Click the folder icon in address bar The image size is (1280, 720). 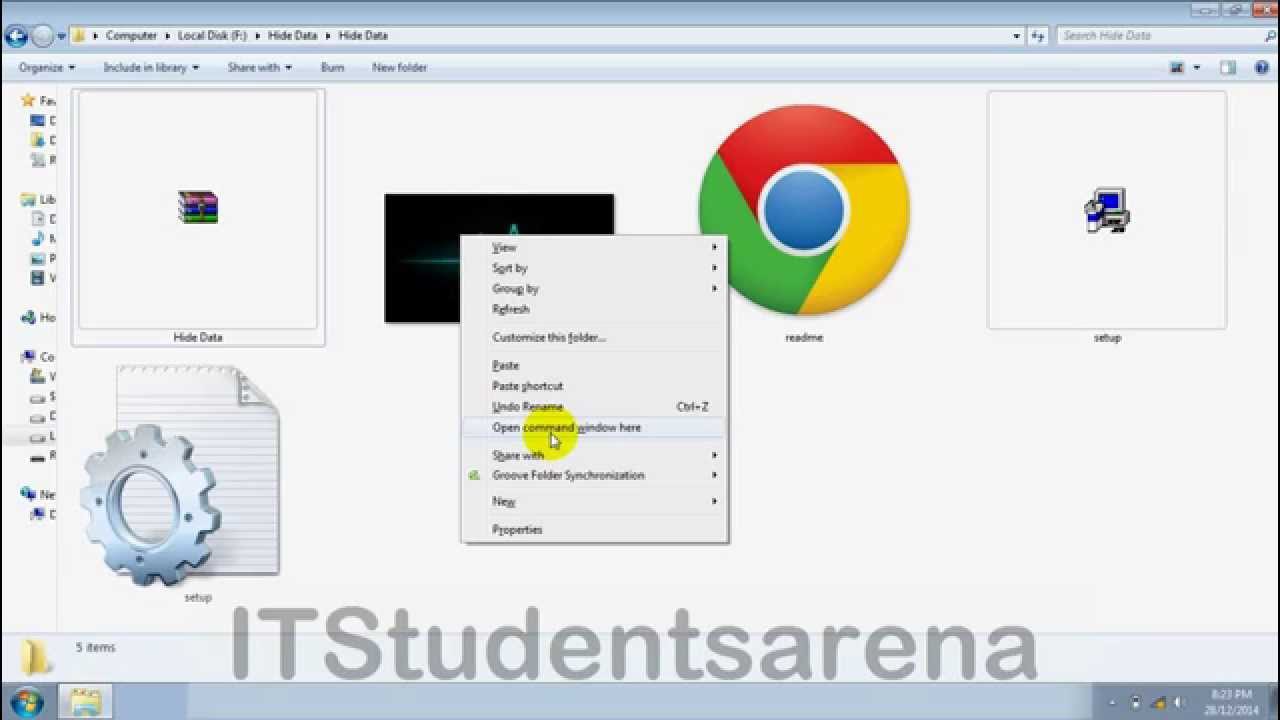[x=80, y=35]
